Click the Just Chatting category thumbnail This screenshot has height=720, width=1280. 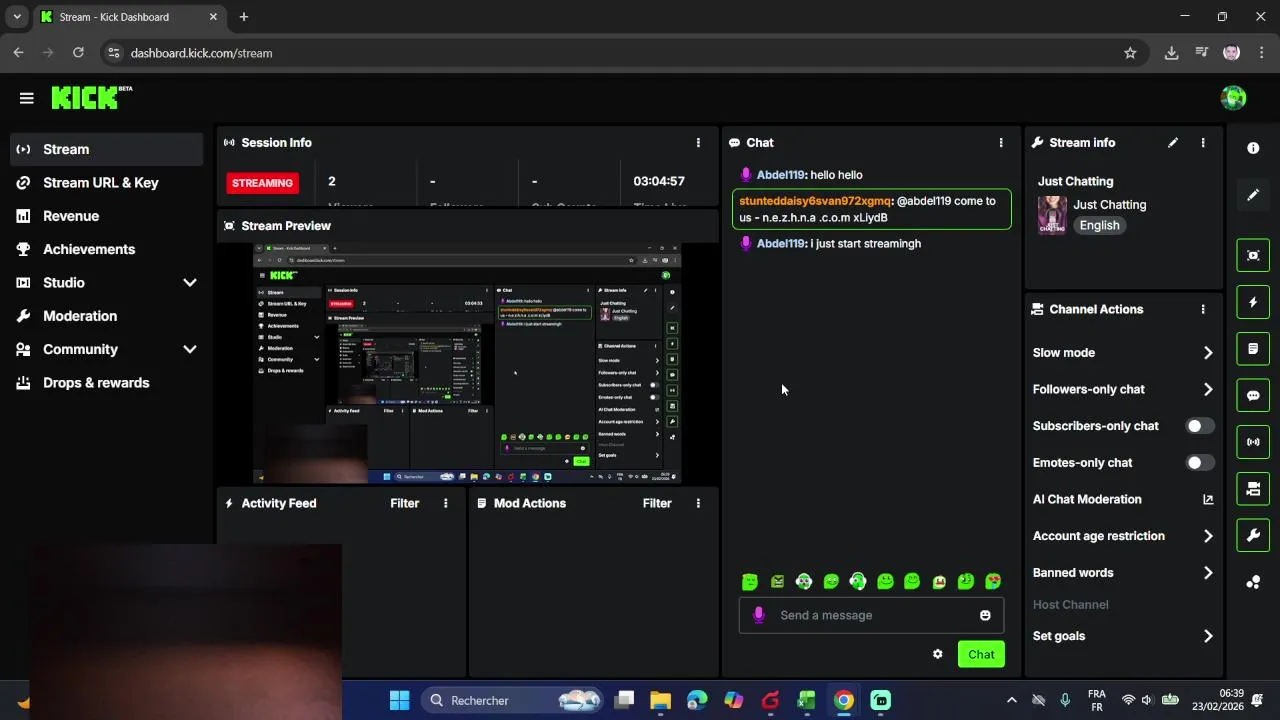1052,215
